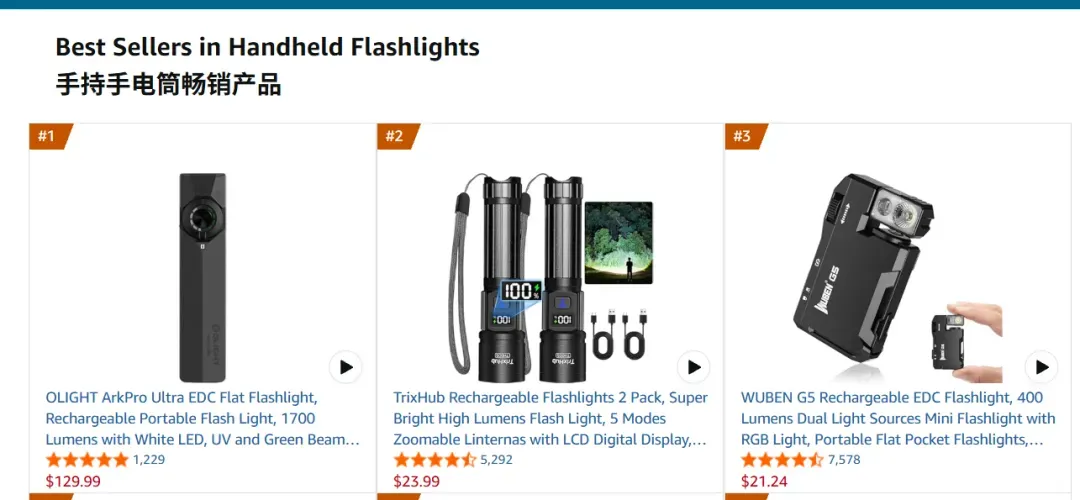Open the OLIGHT ArkPro flashlight product image
Screen dimensions: 1080x500
pyautogui.click(x=202, y=278)
